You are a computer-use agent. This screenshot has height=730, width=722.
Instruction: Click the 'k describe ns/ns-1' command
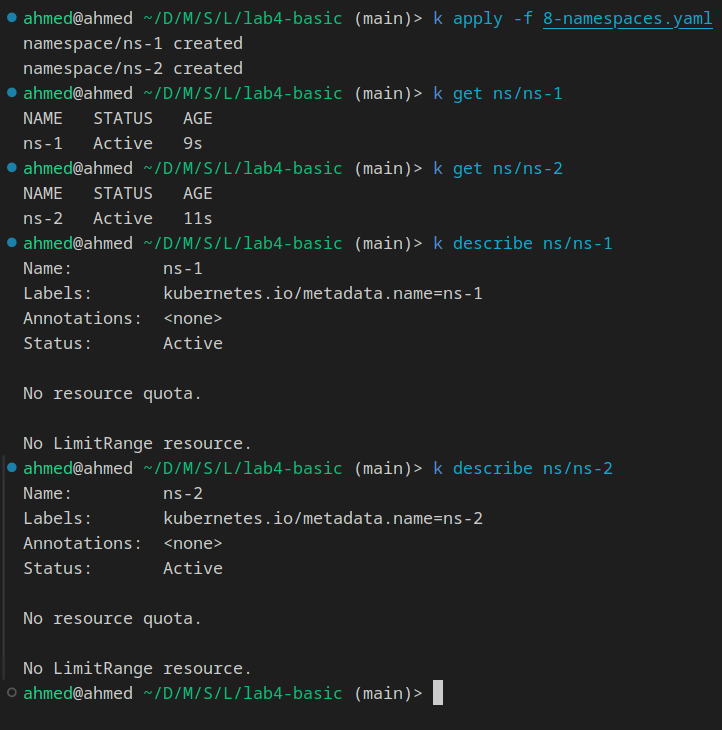click(x=523, y=243)
